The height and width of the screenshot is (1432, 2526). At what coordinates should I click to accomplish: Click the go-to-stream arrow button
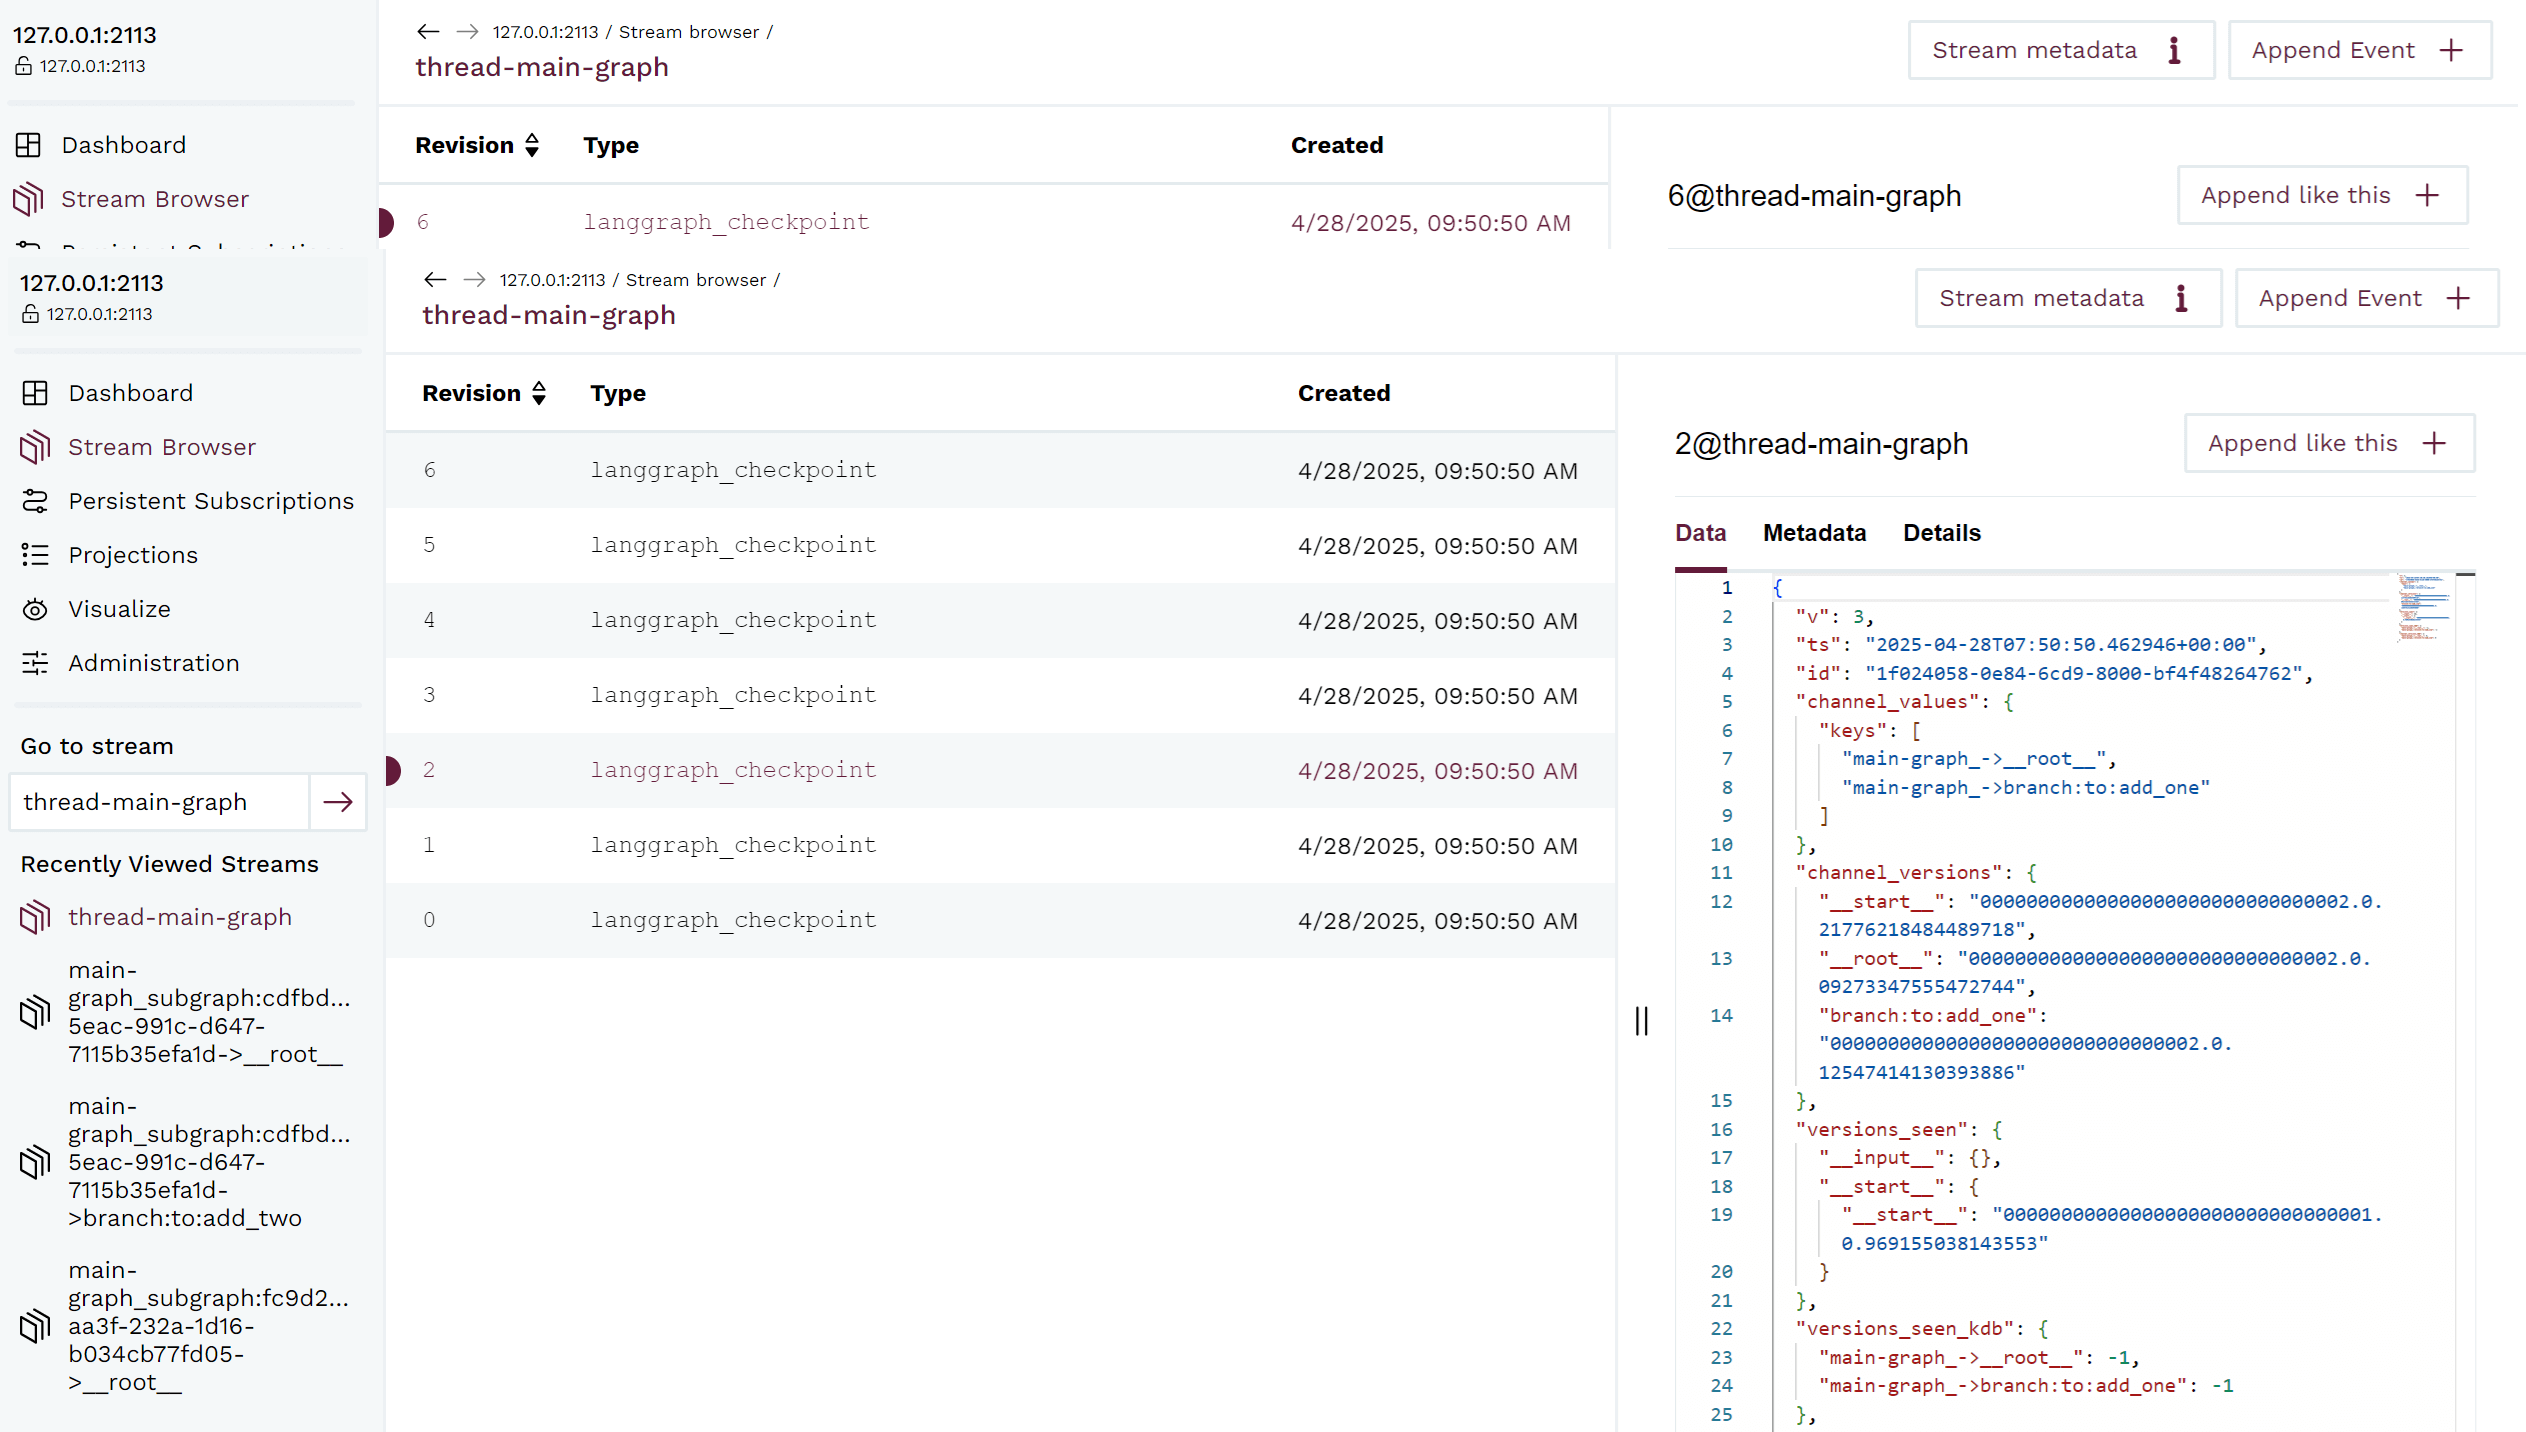click(338, 802)
